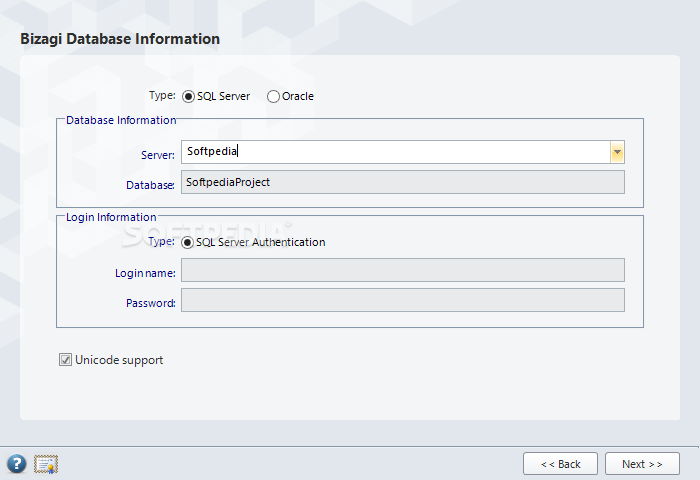Image resolution: width=700 pixels, height=480 pixels.
Task: Click into the Server field containing Softpedia
Action: click(396, 152)
